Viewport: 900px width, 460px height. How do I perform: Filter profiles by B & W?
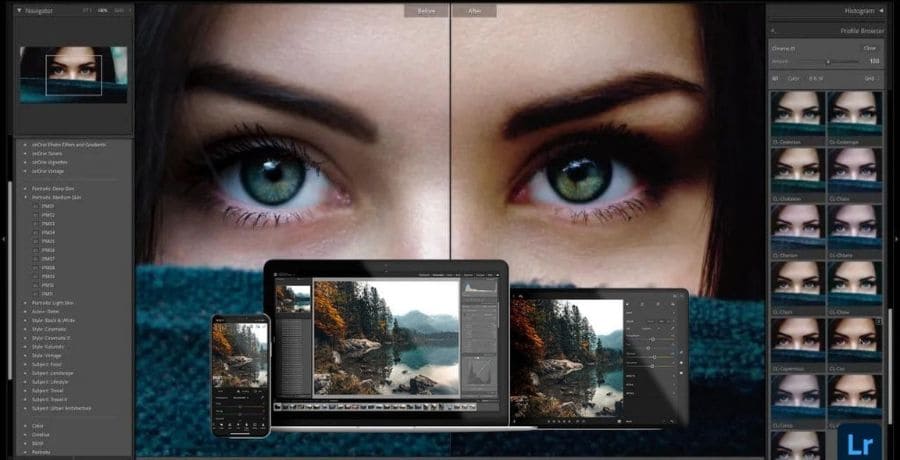(814, 78)
